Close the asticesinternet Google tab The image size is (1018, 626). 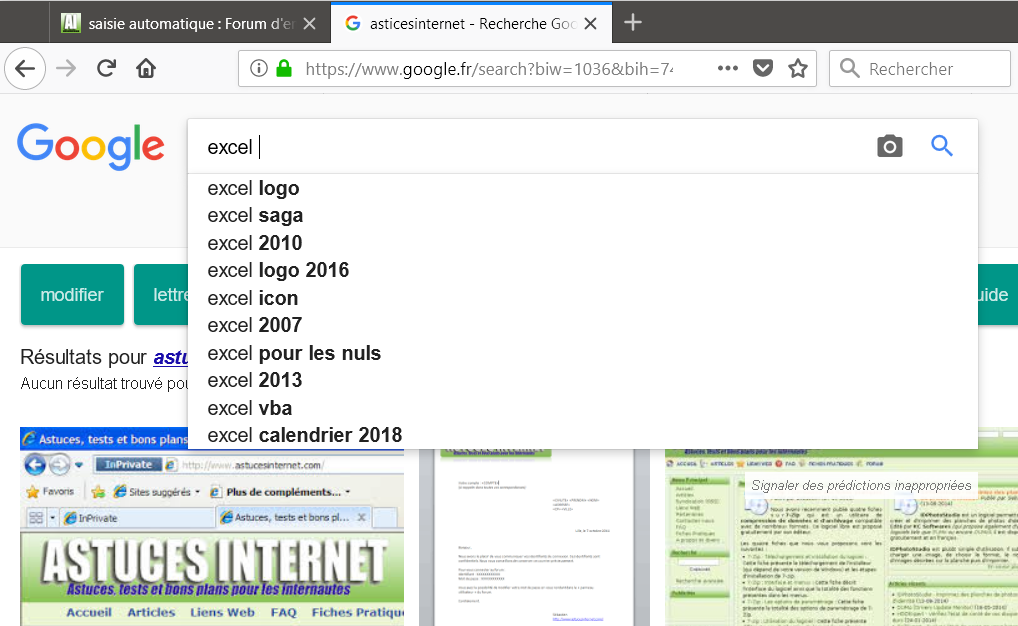(590, 23)
